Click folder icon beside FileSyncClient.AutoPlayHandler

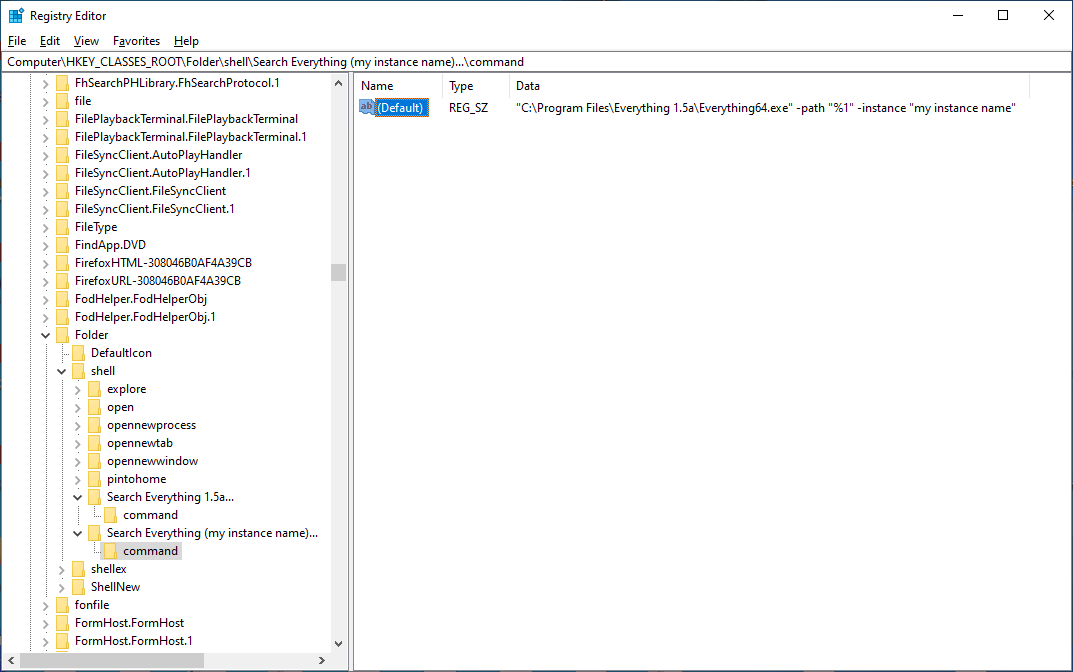pyautogui.click(x=62, y=155)
